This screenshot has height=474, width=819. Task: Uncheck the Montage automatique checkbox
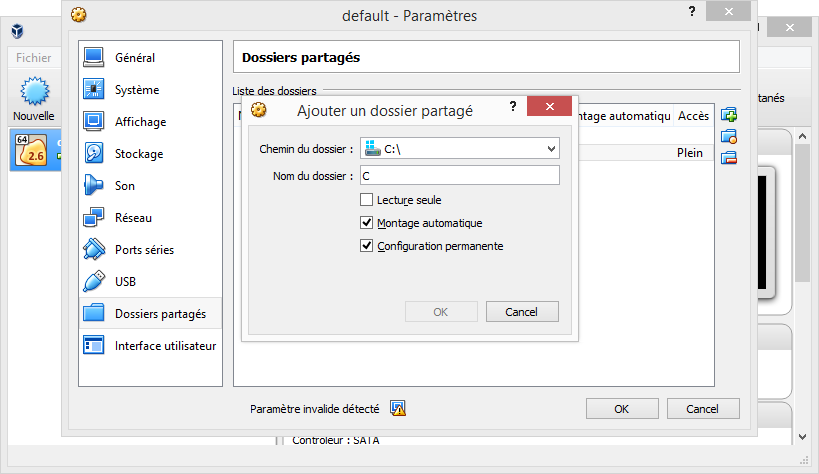coord(367,223)
